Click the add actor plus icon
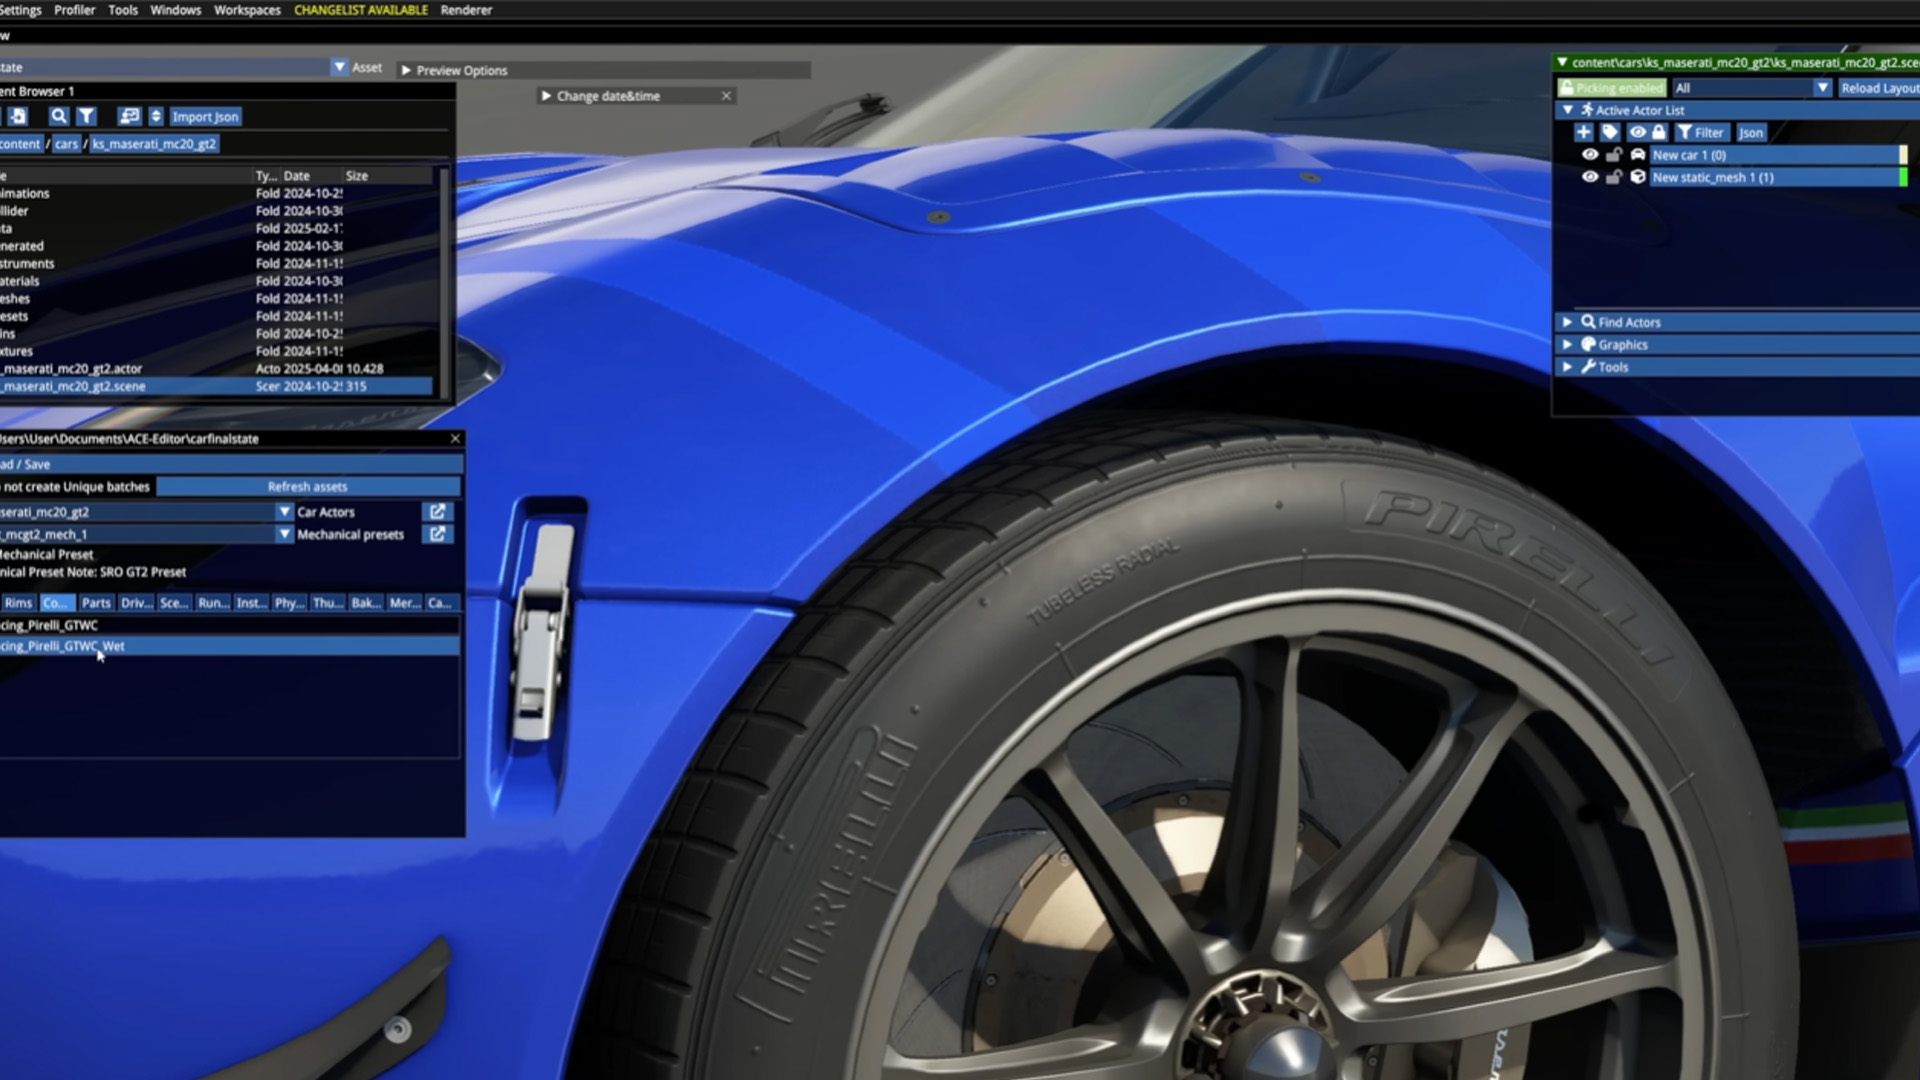This screenshot has width=1920, height=1080. pos(1583,132)
